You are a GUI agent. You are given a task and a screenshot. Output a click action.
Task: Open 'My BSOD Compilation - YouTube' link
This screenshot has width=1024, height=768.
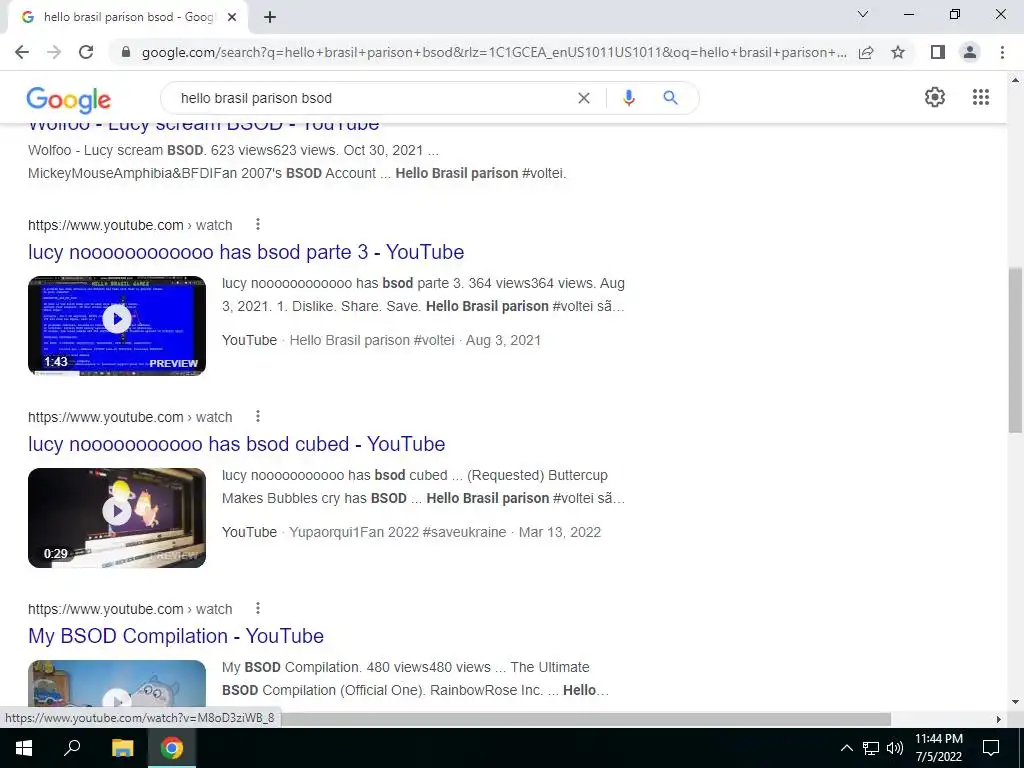tap(176, 636)
